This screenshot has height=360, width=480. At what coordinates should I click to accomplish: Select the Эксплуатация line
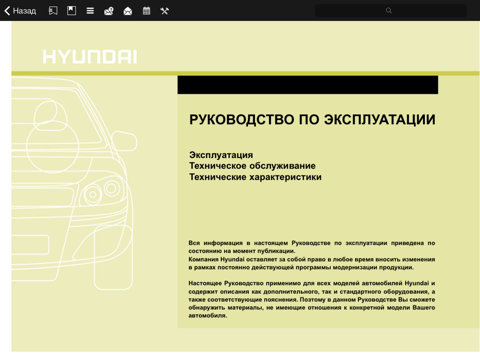[x=221, y=155]
